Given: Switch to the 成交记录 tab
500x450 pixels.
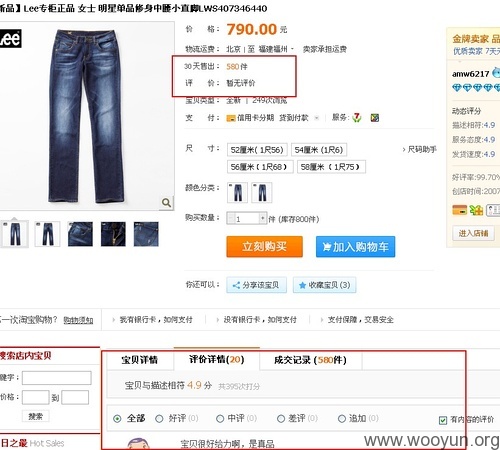Looking at the screenshot, I should (x=310, y=360).
